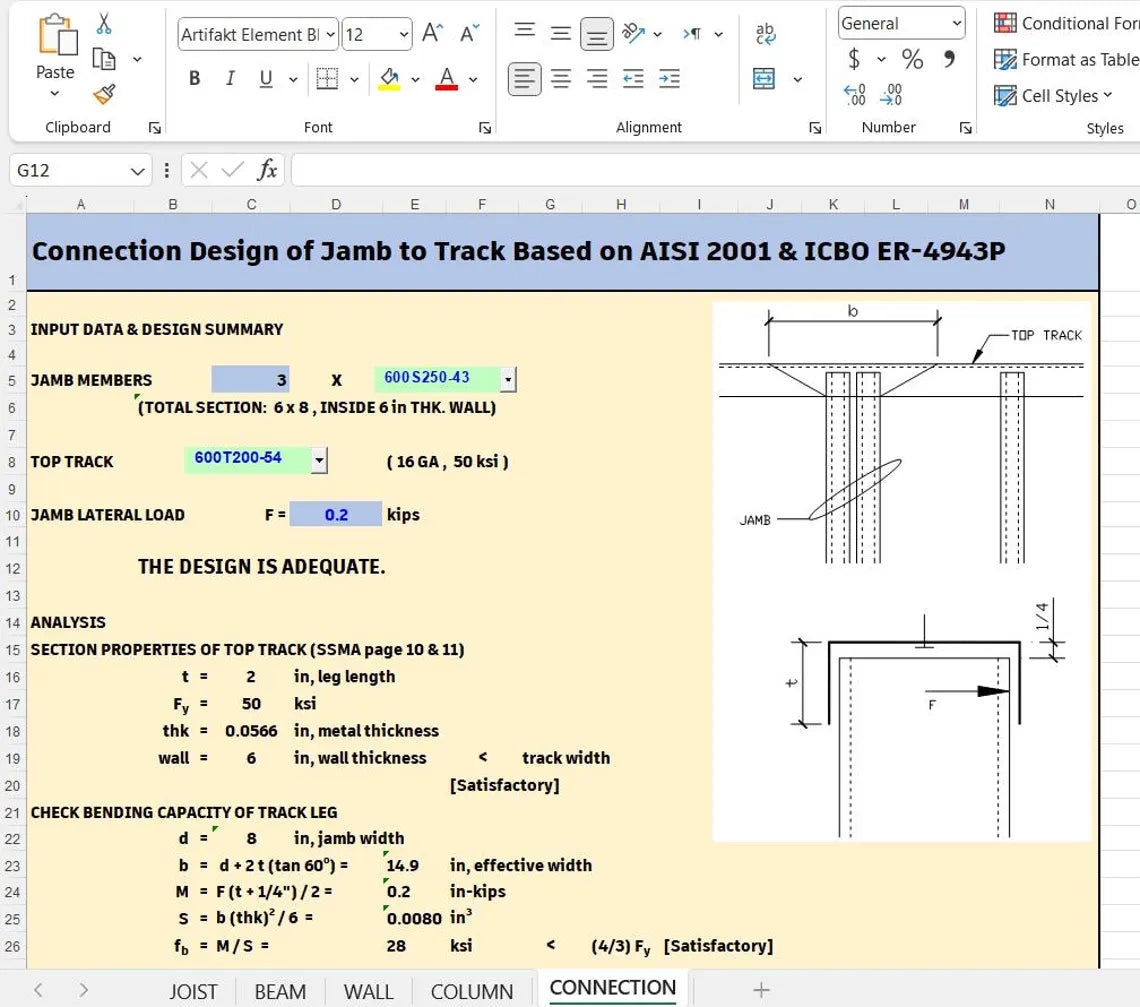Decrease font size with smaller A
1140x1007 pixels.
[x=469, y=33]
